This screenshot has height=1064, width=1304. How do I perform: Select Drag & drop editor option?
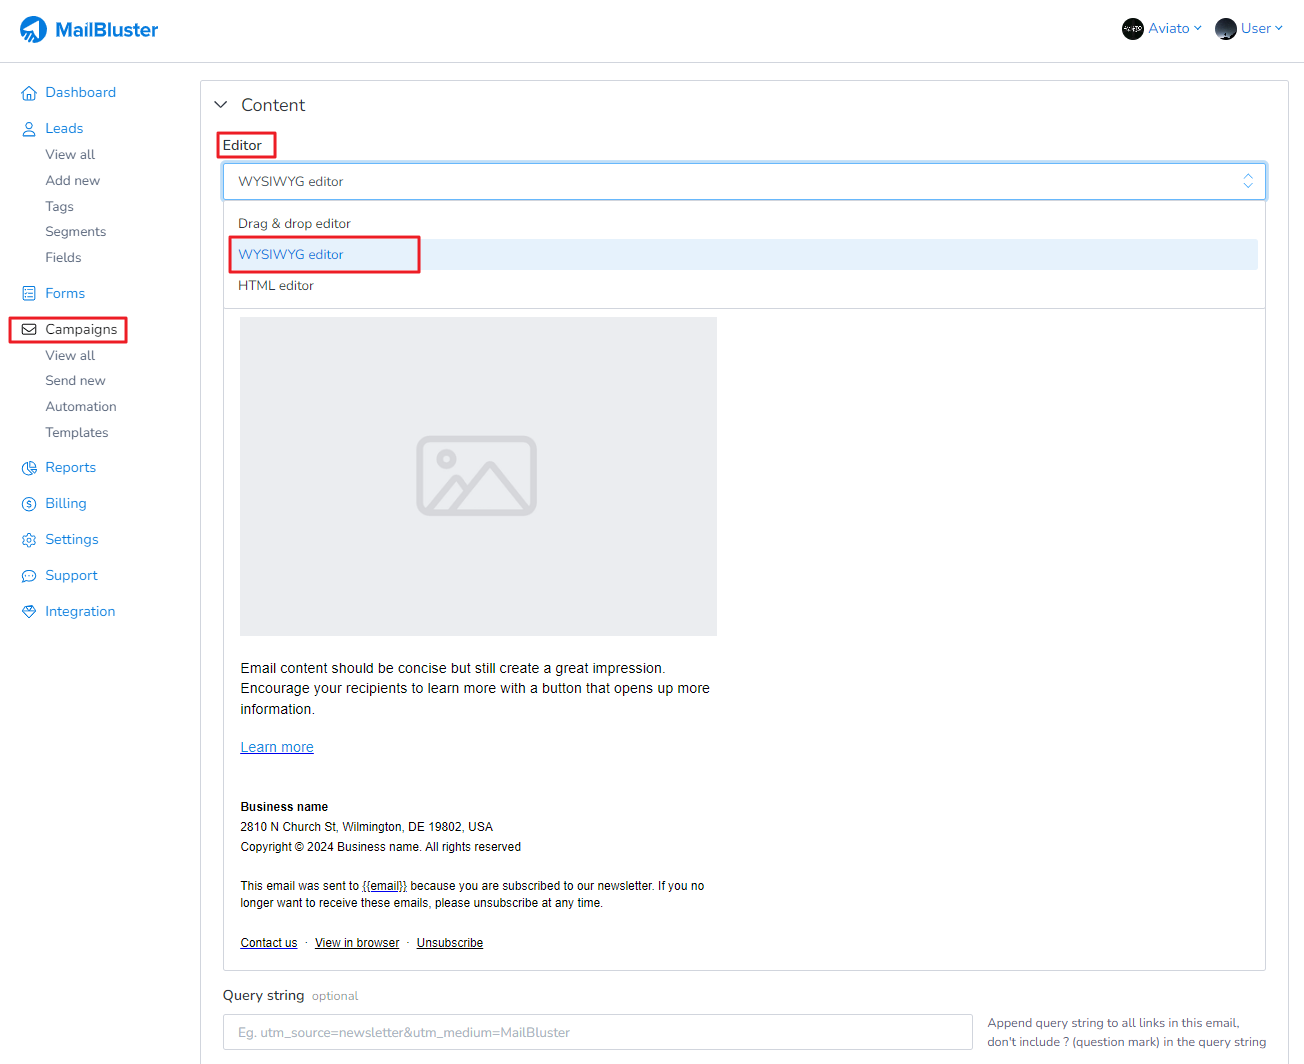click(294, 224)
